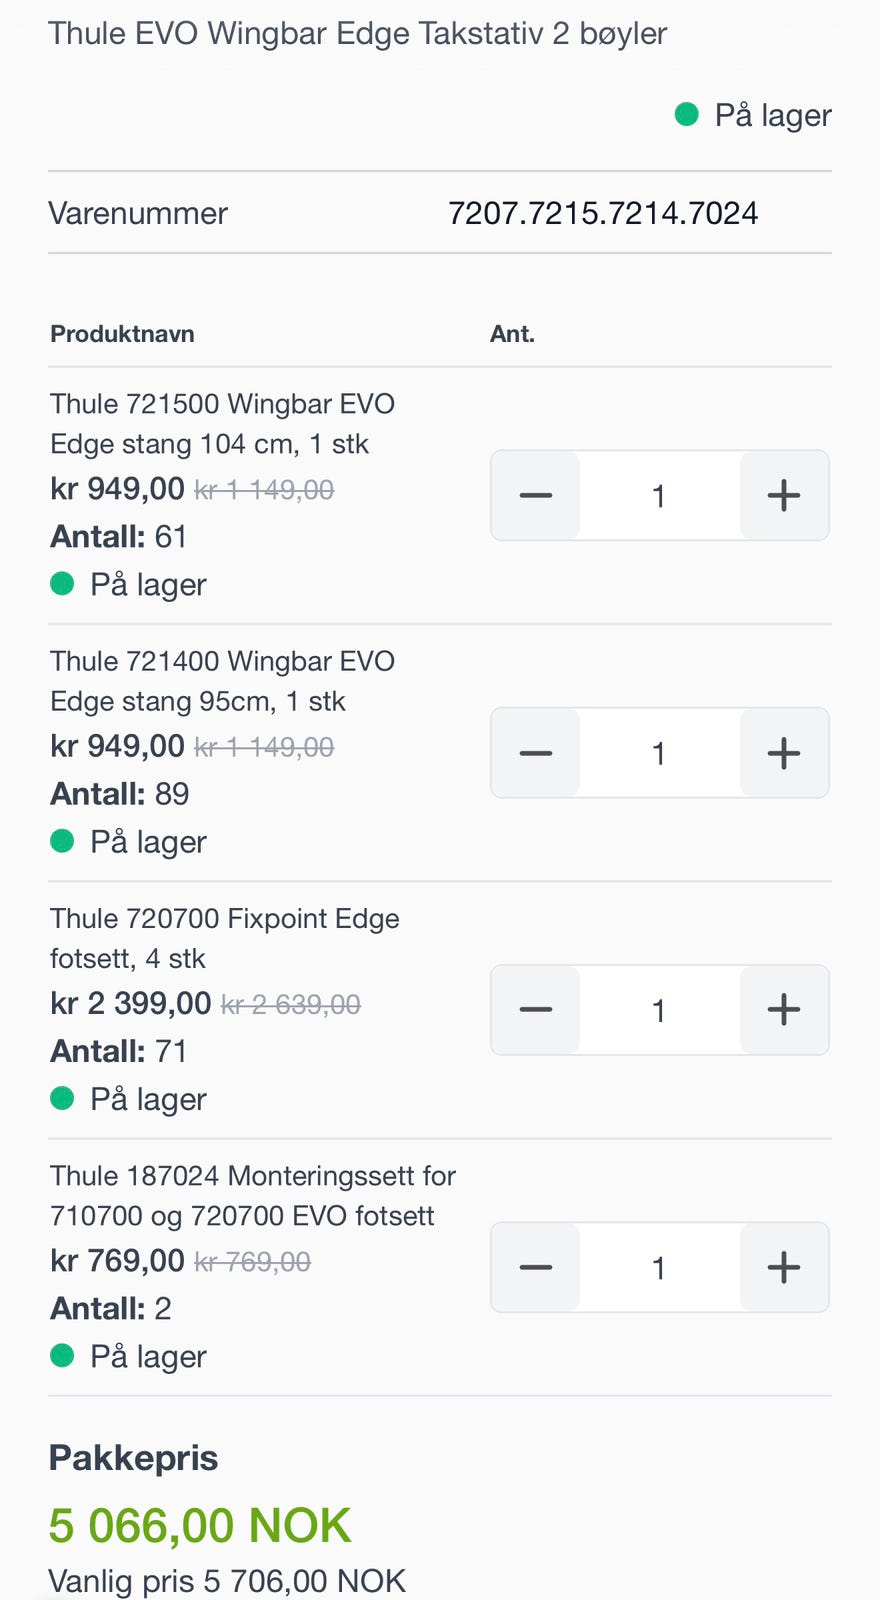Image resolution: width=880 pixels, height=1600 pixels.
Task: Open Thule 721500 Wingbar EVO Edge product name
Action: coord(222,424)
